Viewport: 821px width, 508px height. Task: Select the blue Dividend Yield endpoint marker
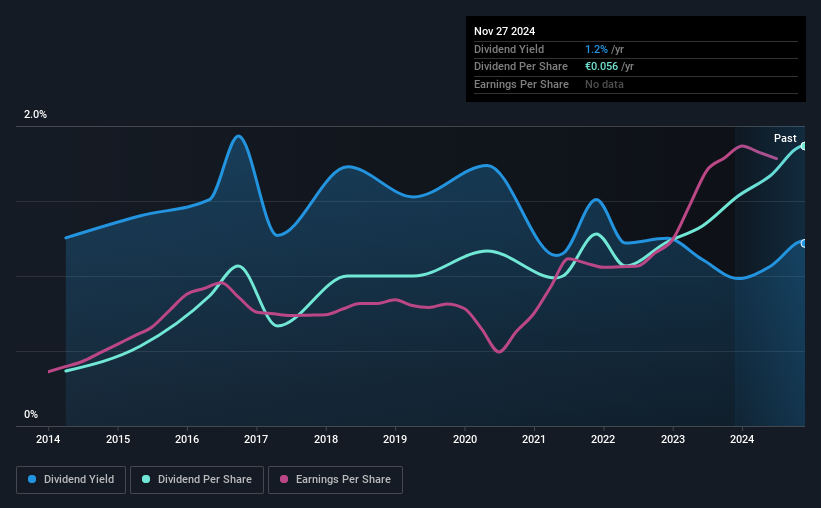coord(804,244)
